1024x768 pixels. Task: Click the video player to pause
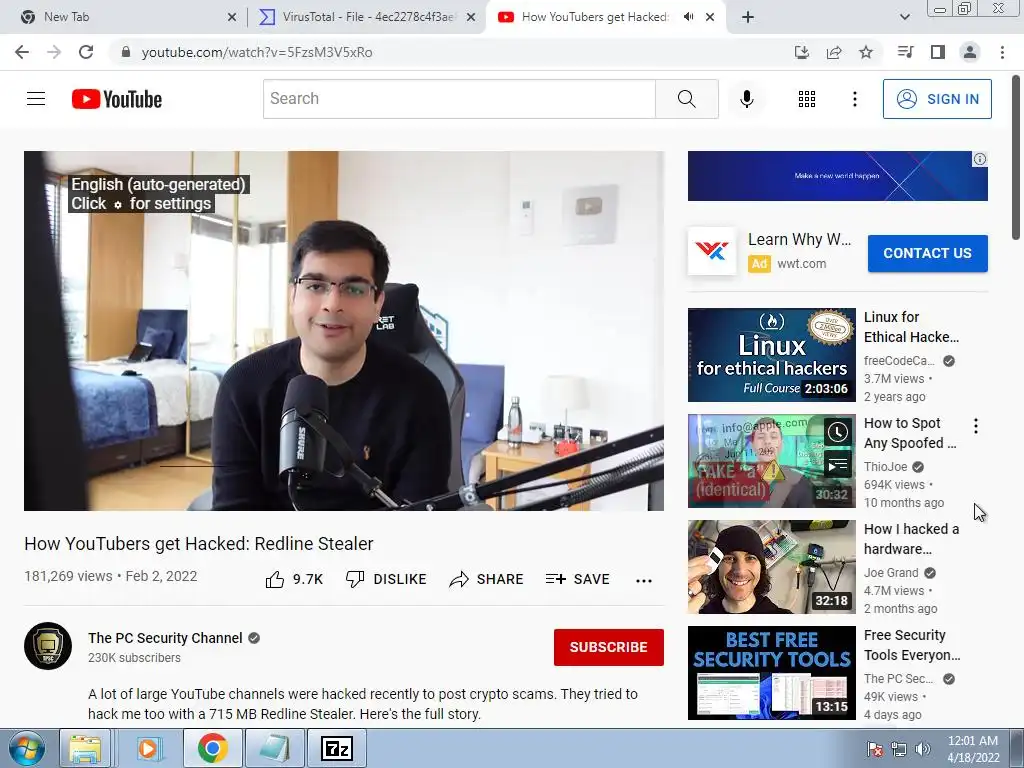click(x=344, y=331)
